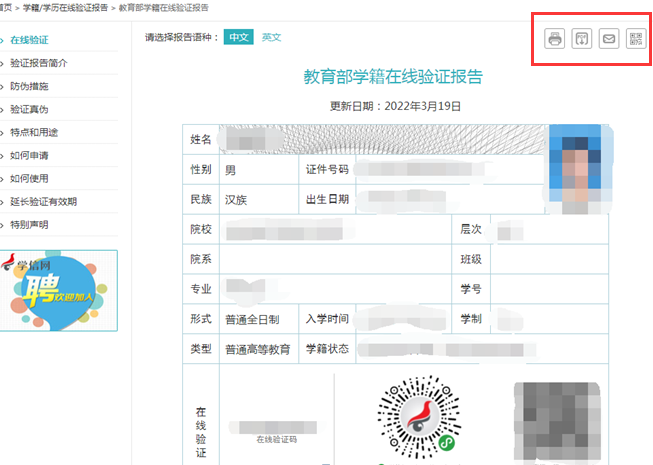The image size is (653, 465).
Task: Open 验证报告简介 sidebar item
Action: coord(38,63)
